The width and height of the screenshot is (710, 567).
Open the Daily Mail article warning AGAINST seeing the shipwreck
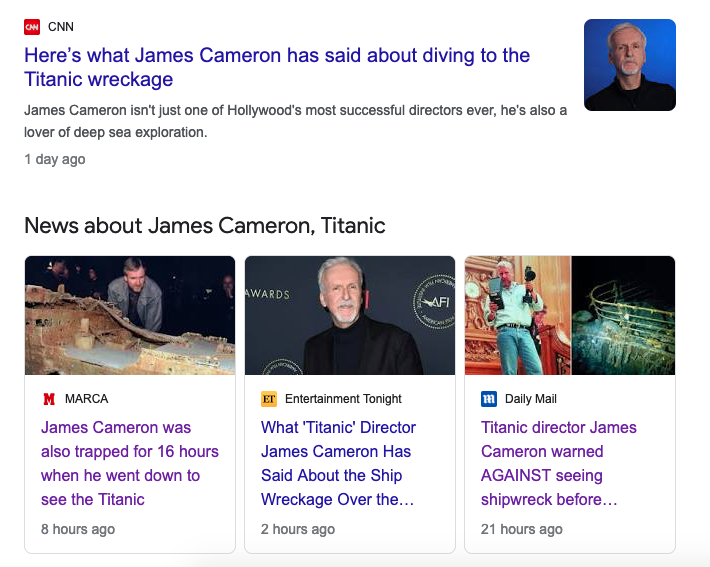[558, 463]
